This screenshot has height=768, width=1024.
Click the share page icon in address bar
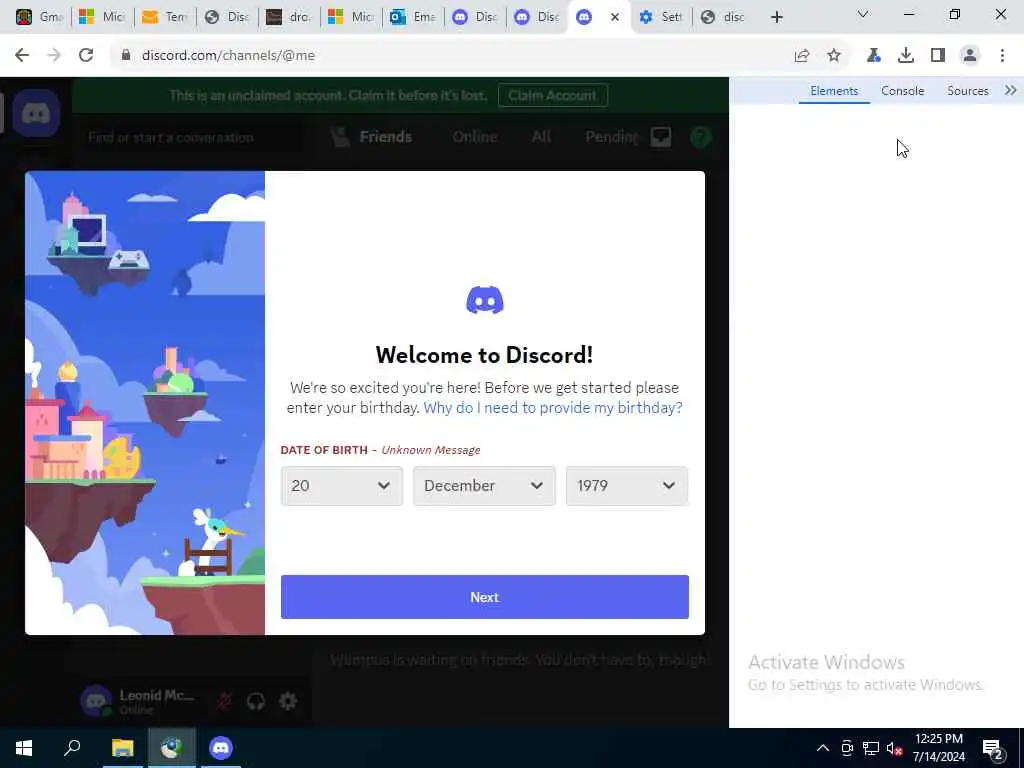[x=802, y=56]
